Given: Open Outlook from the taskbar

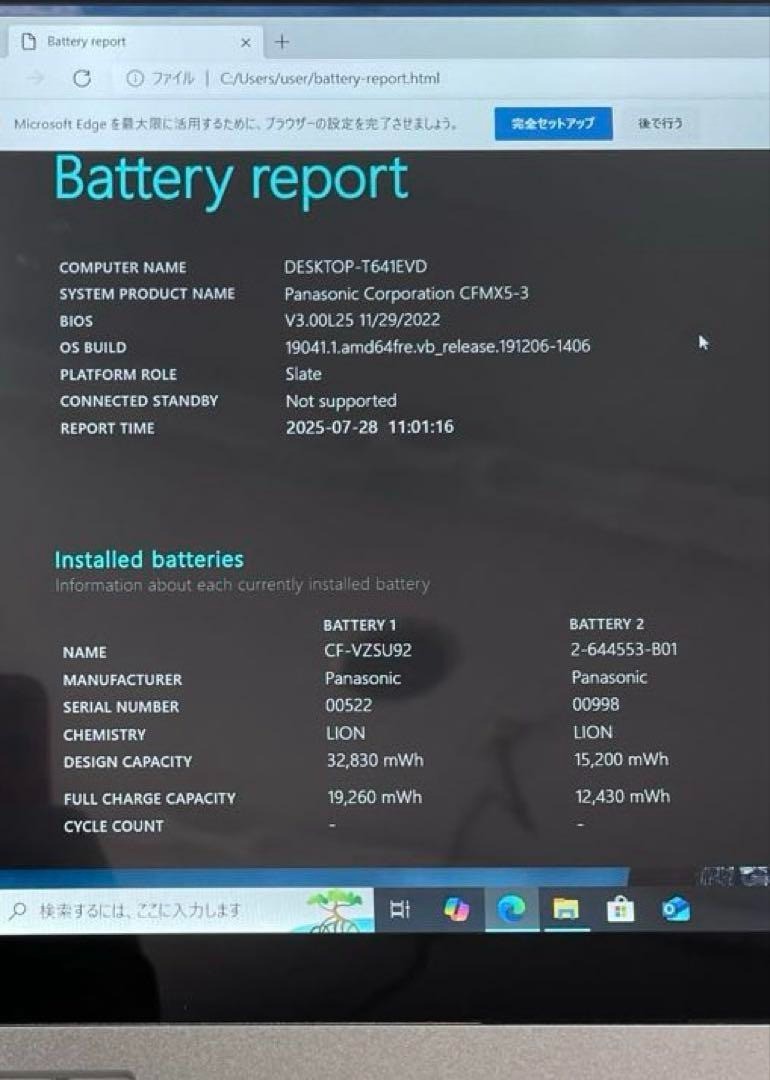Looking at the screenshot, I should pos(675,909).
